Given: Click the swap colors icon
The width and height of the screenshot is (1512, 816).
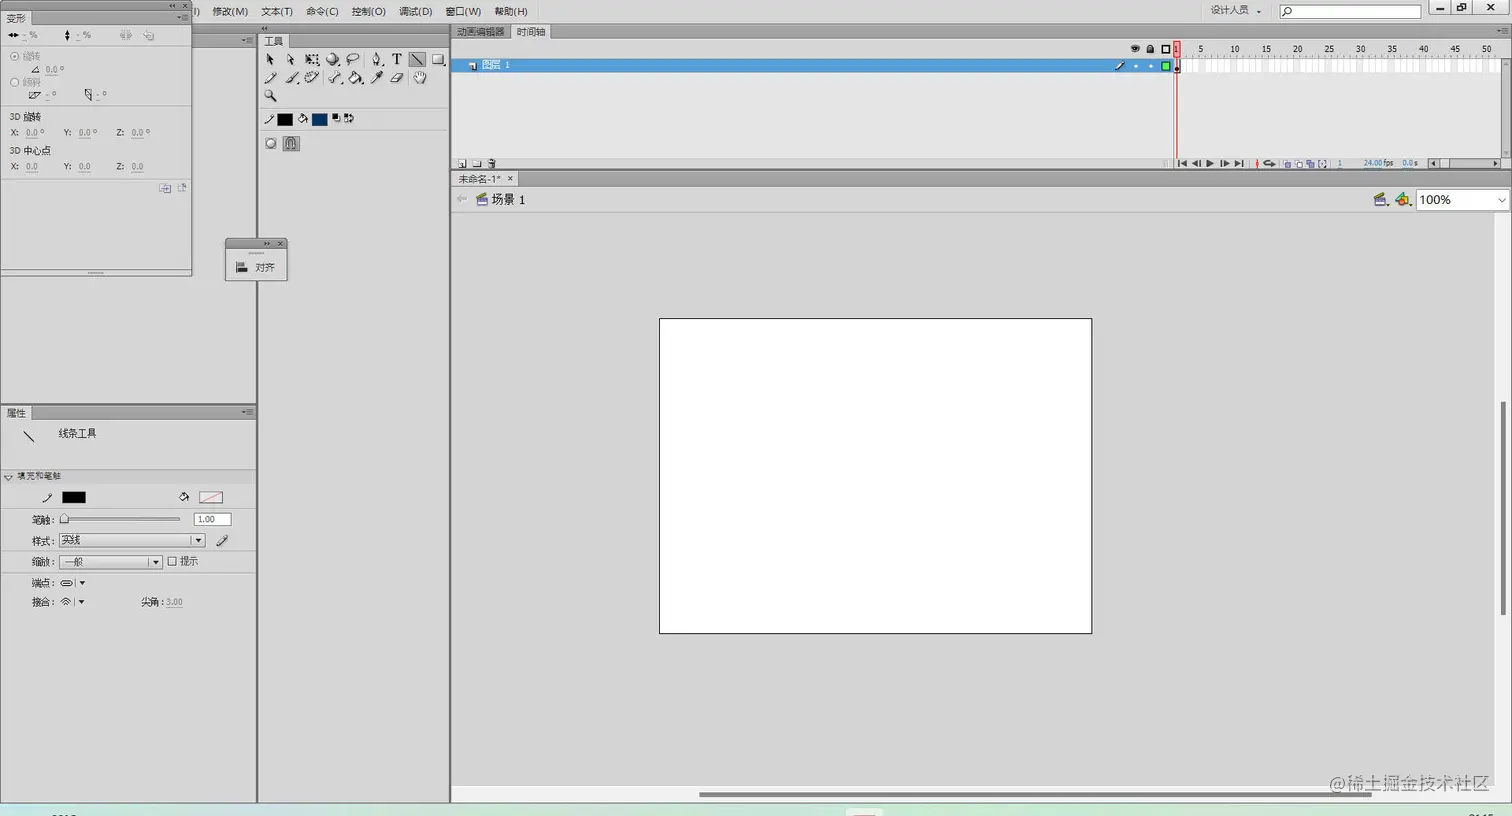Looking at the screenshot, I should point(349,118).
